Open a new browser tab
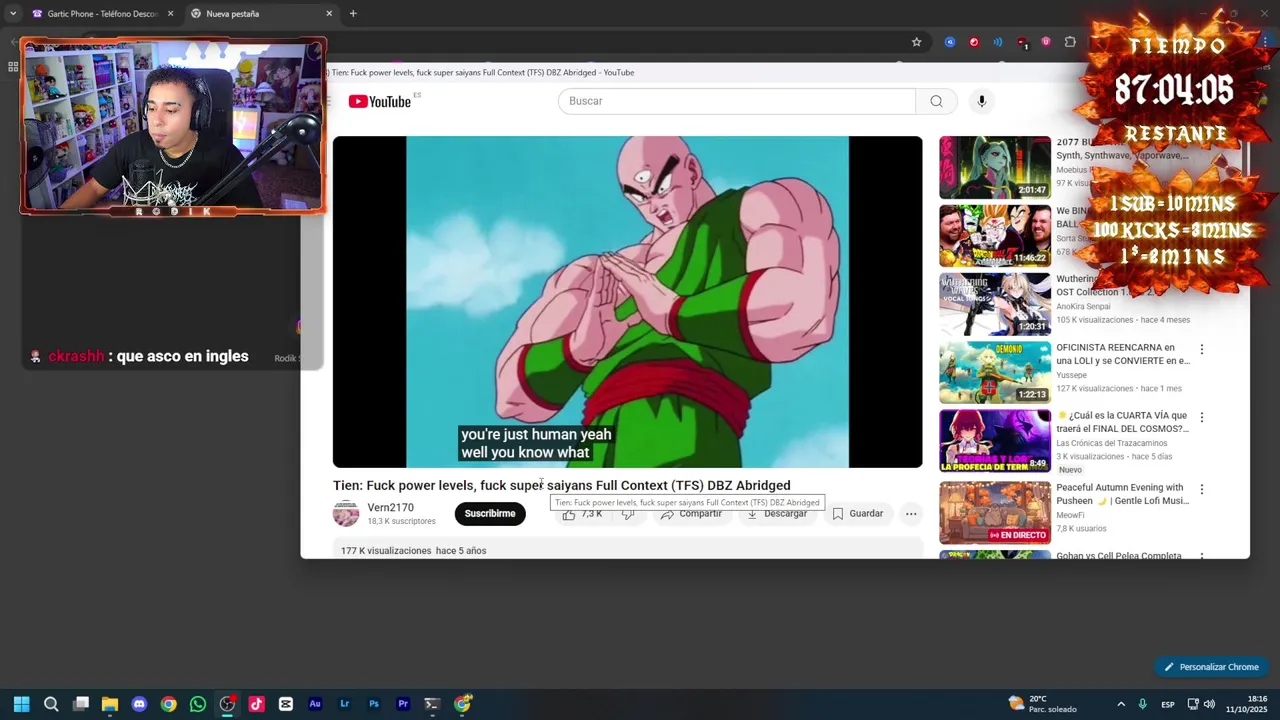Screen dimensions: 1280x720 (x=353, y=14)
